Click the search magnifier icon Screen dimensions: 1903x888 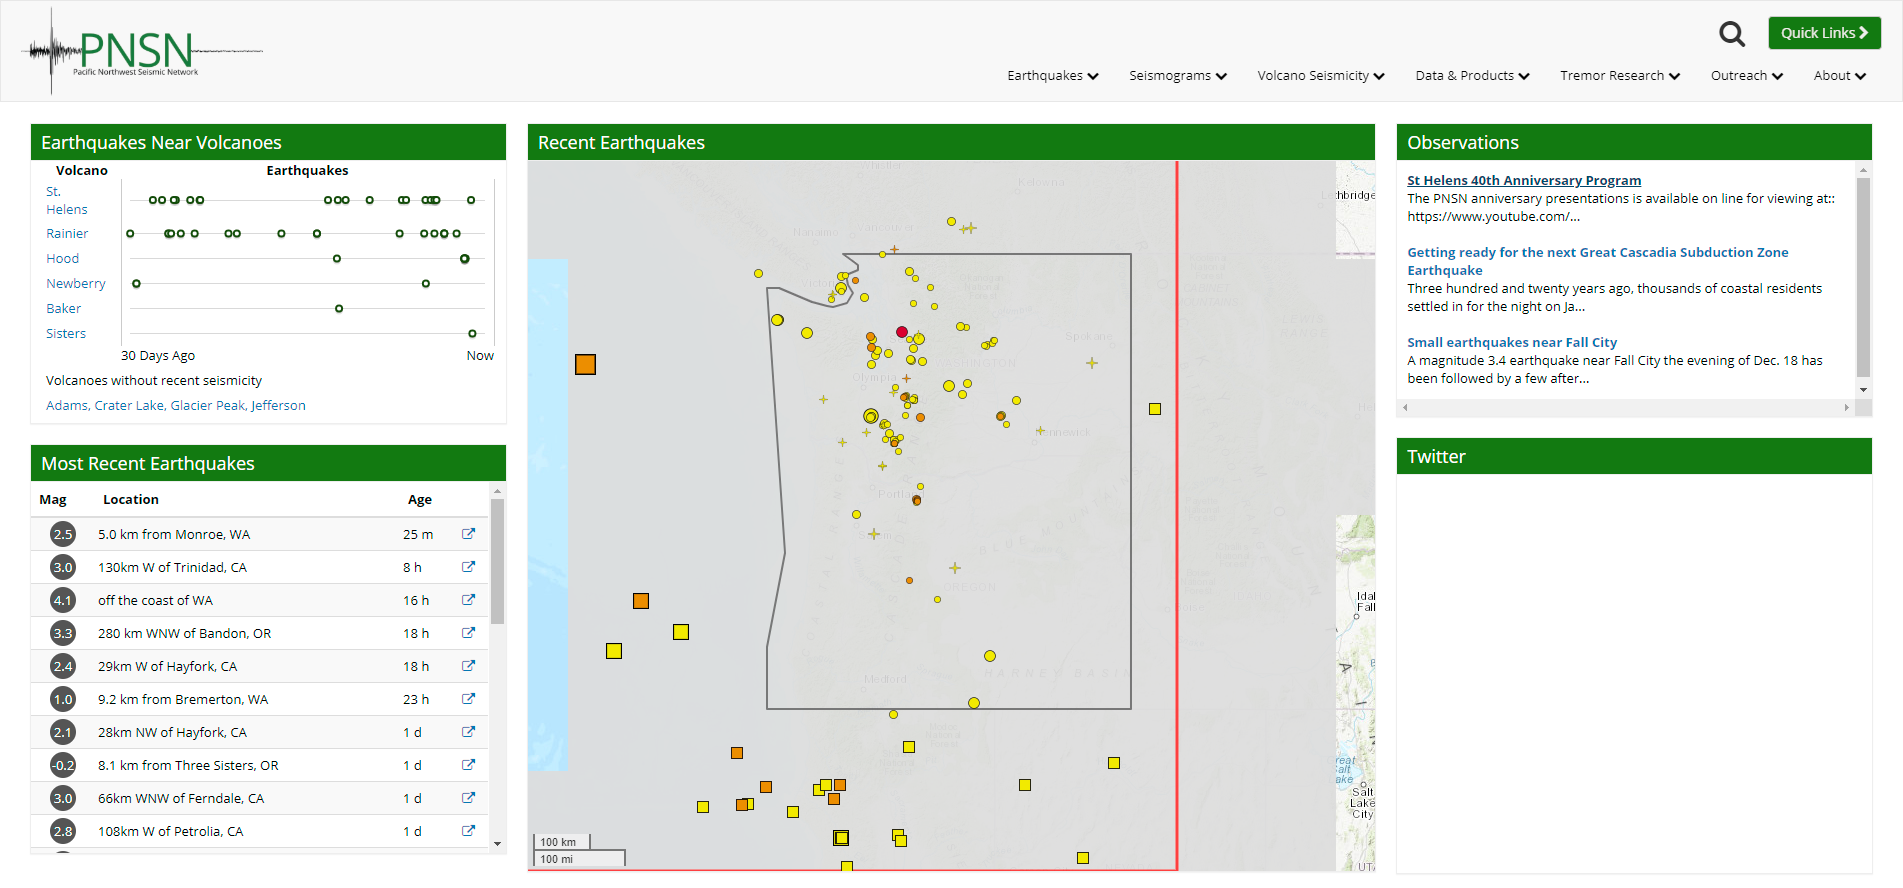[x=1731, y=35]
